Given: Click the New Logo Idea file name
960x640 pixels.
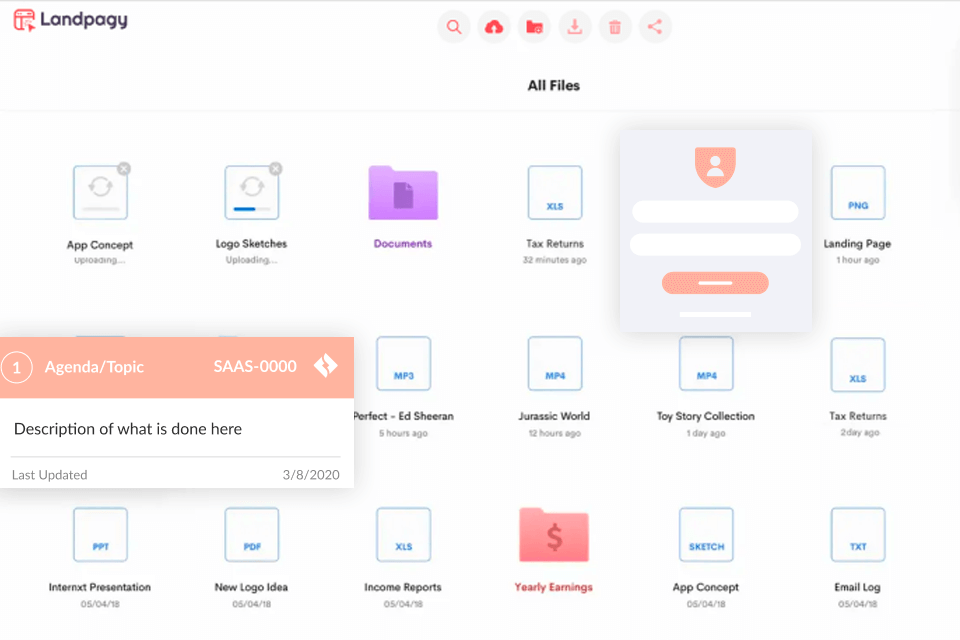Looking at the screenshot, I should (251, 587).
